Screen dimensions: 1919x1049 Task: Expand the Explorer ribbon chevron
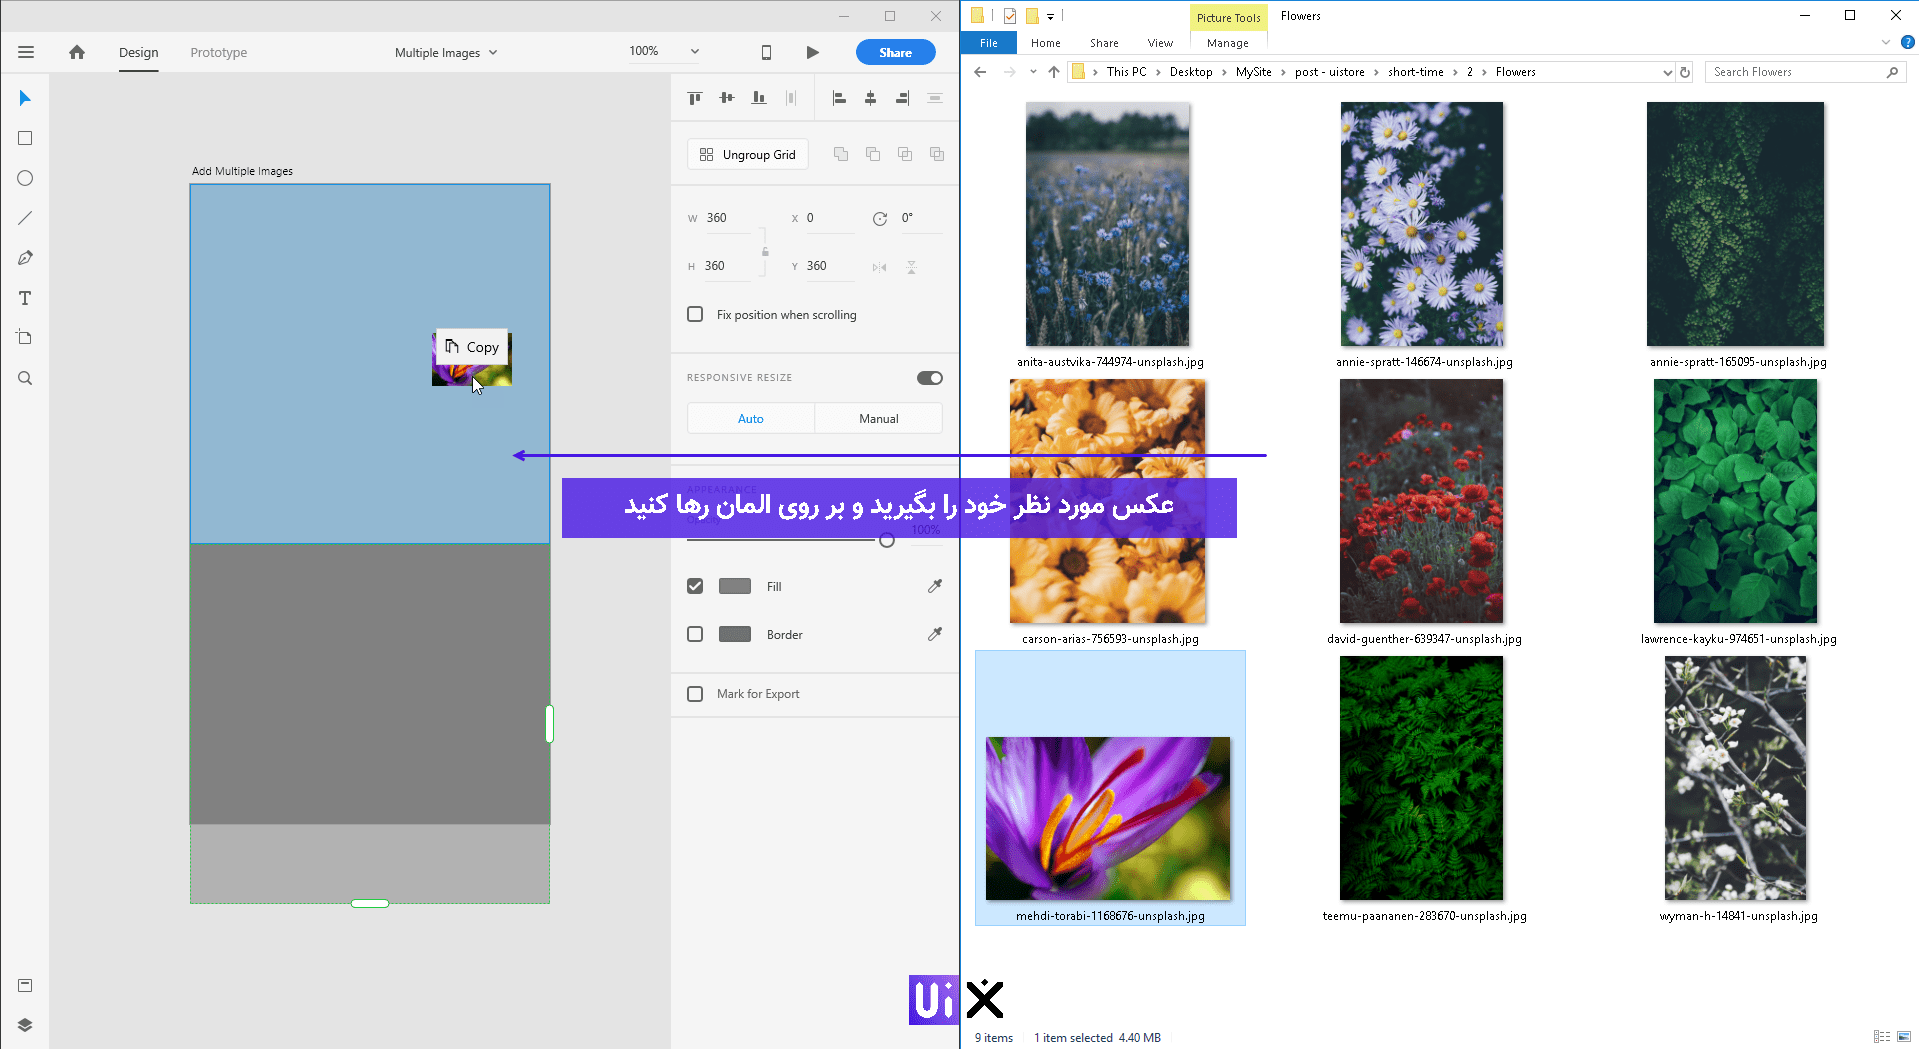point(1886,42)
